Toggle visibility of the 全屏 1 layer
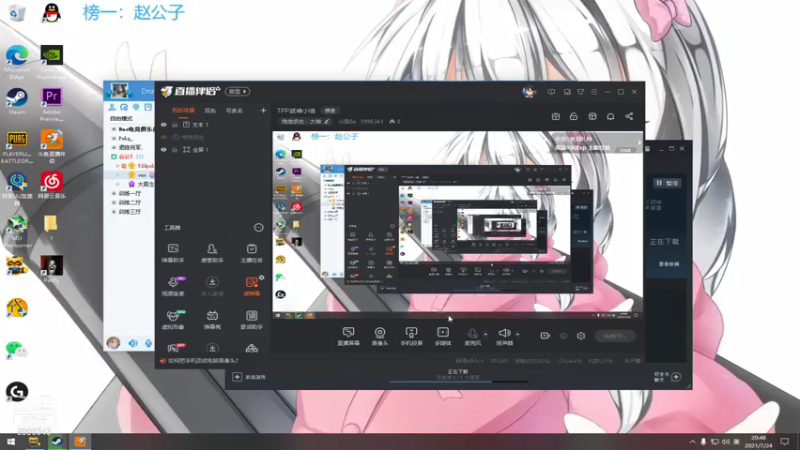Screen dimensions: 800x450 tap(163, 149)
